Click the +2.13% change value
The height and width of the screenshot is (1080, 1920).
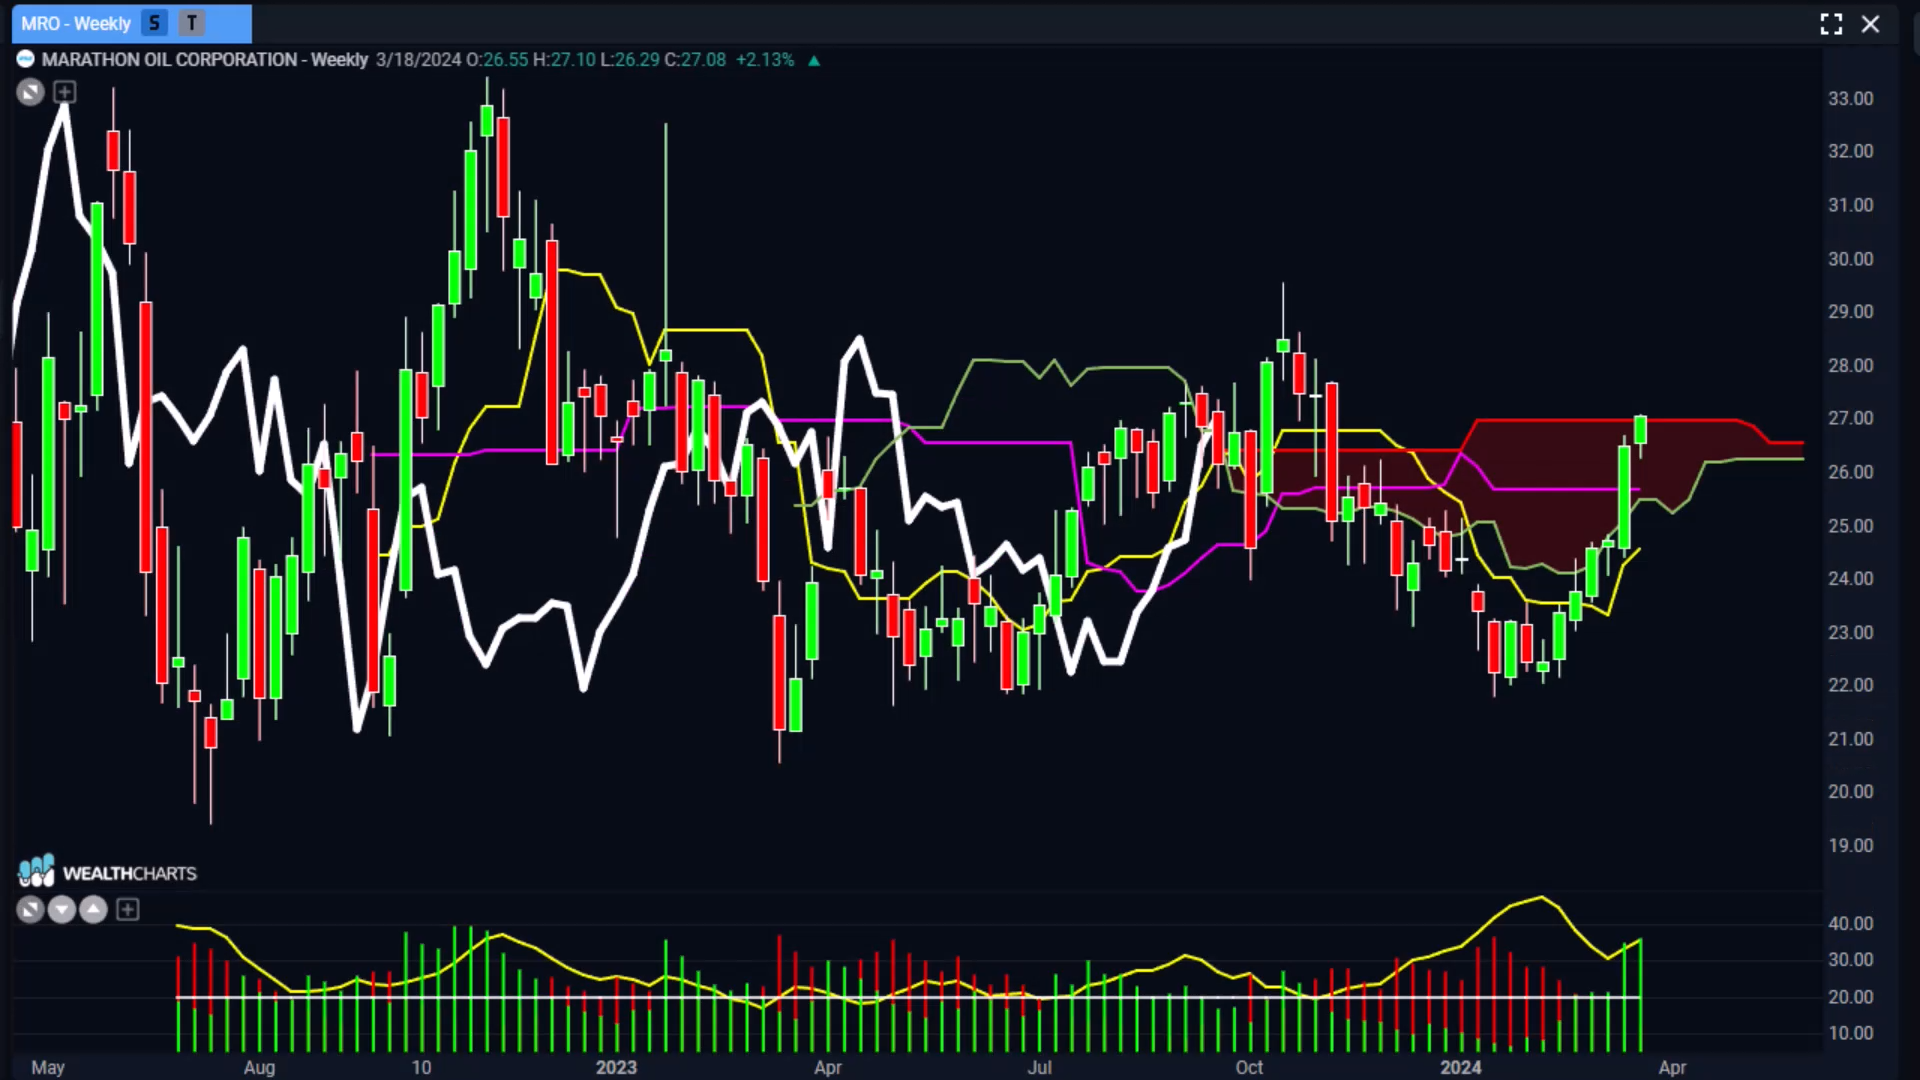[x=765, y=59]
